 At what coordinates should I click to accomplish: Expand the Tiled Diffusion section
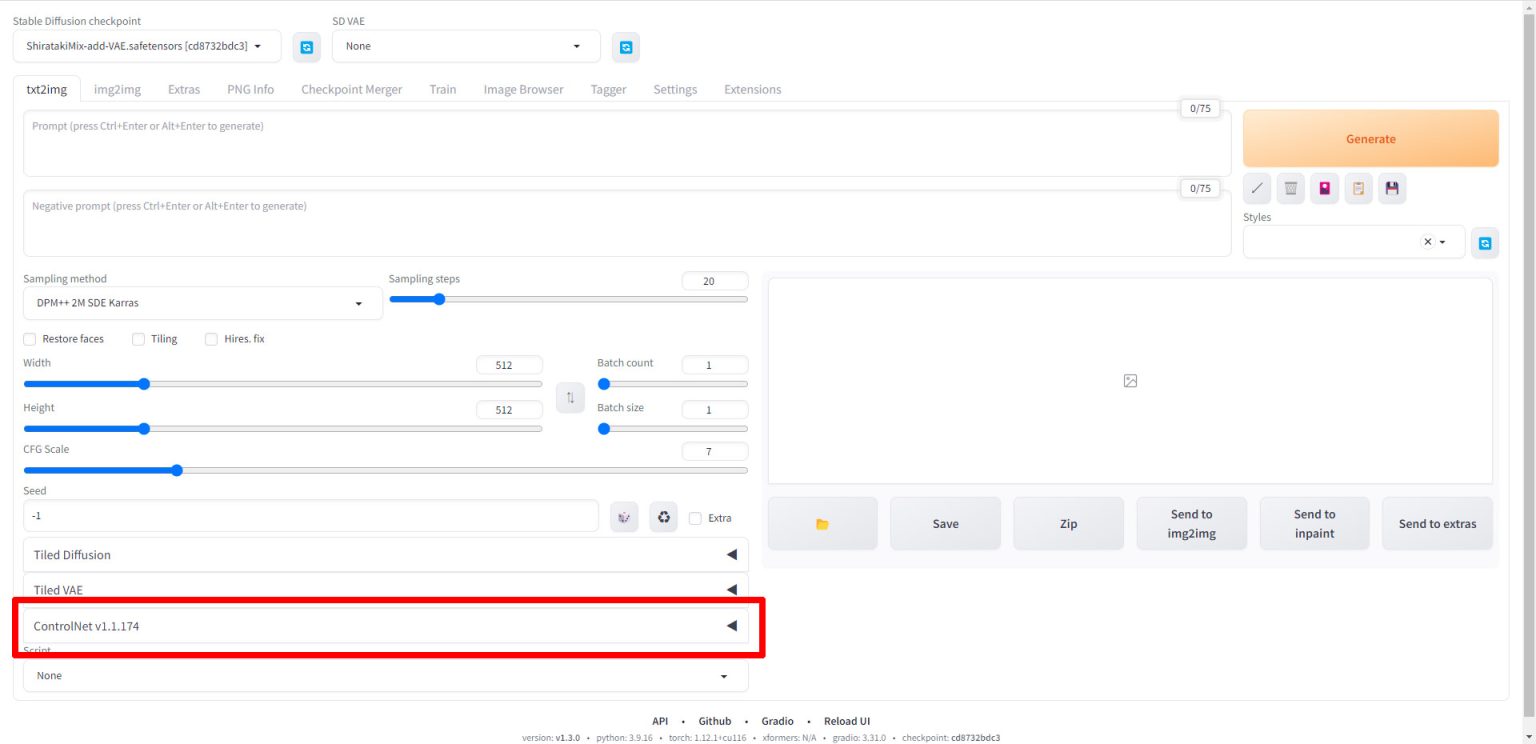pyautogui.click(x=385, y=555)
